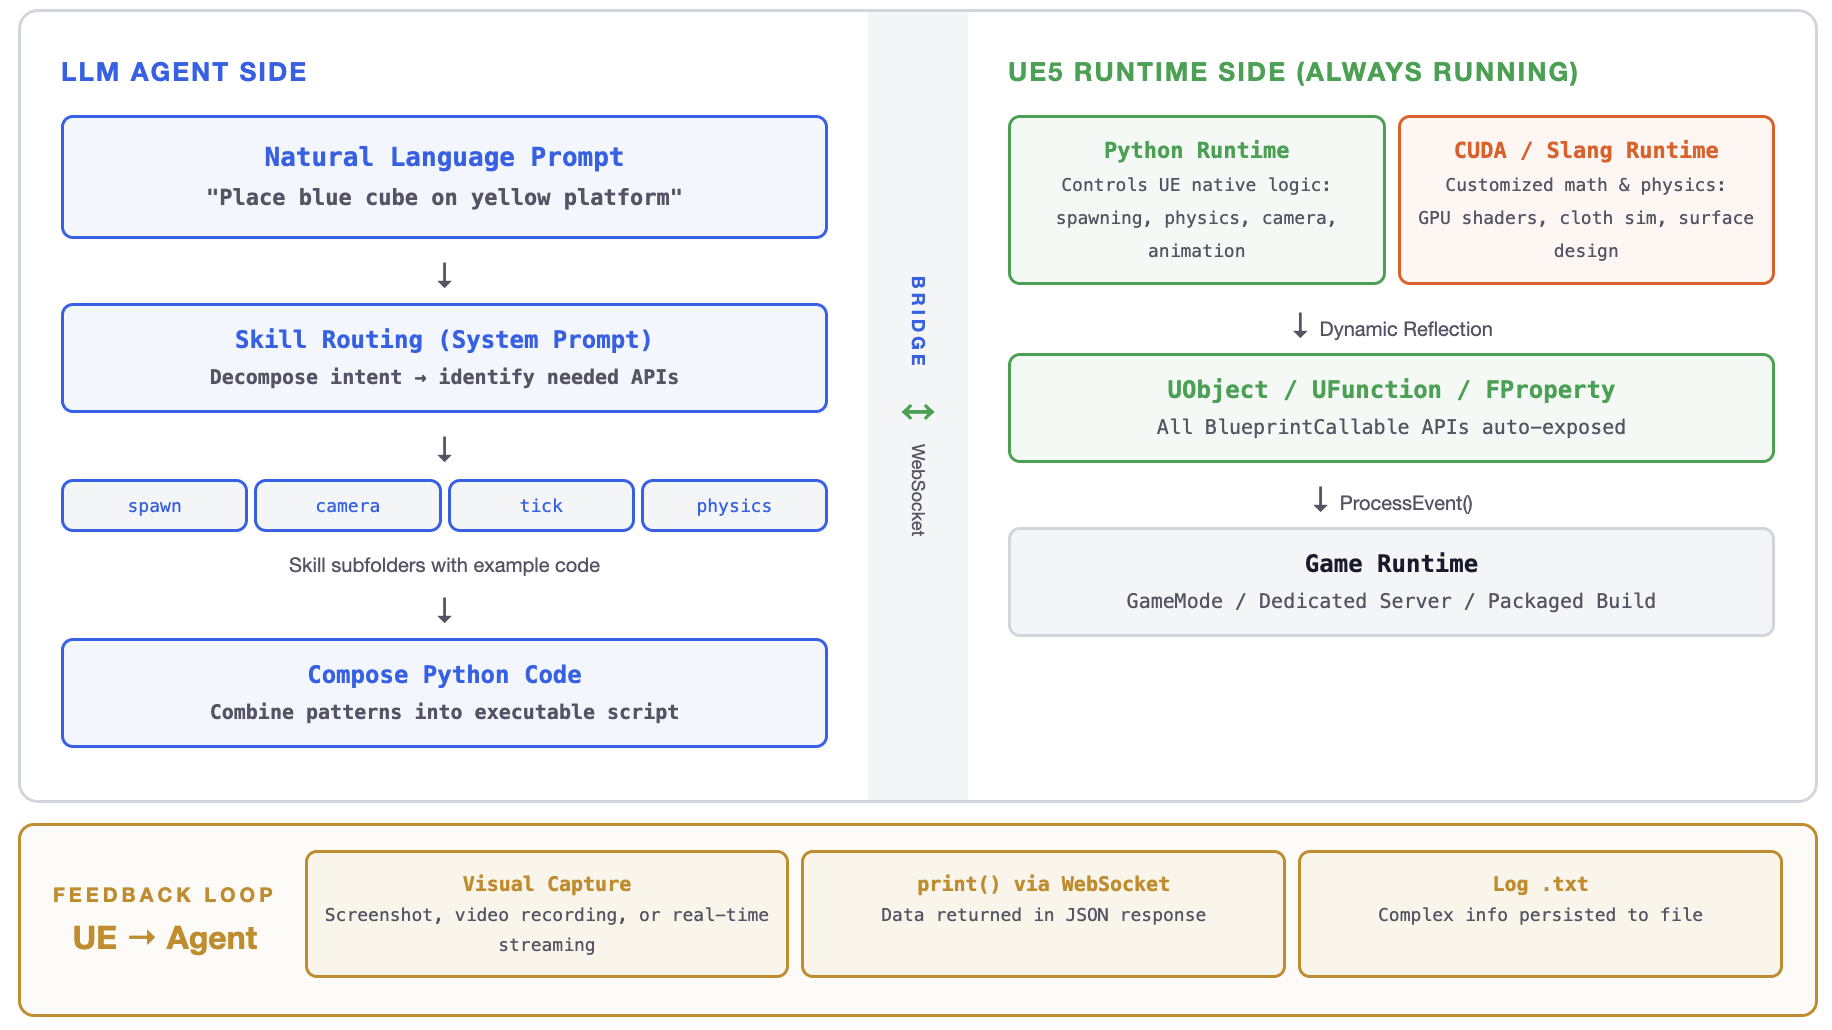Click the spawn skill box
This screenshot has width=1832, height=1030.
[x=154, y=506]
